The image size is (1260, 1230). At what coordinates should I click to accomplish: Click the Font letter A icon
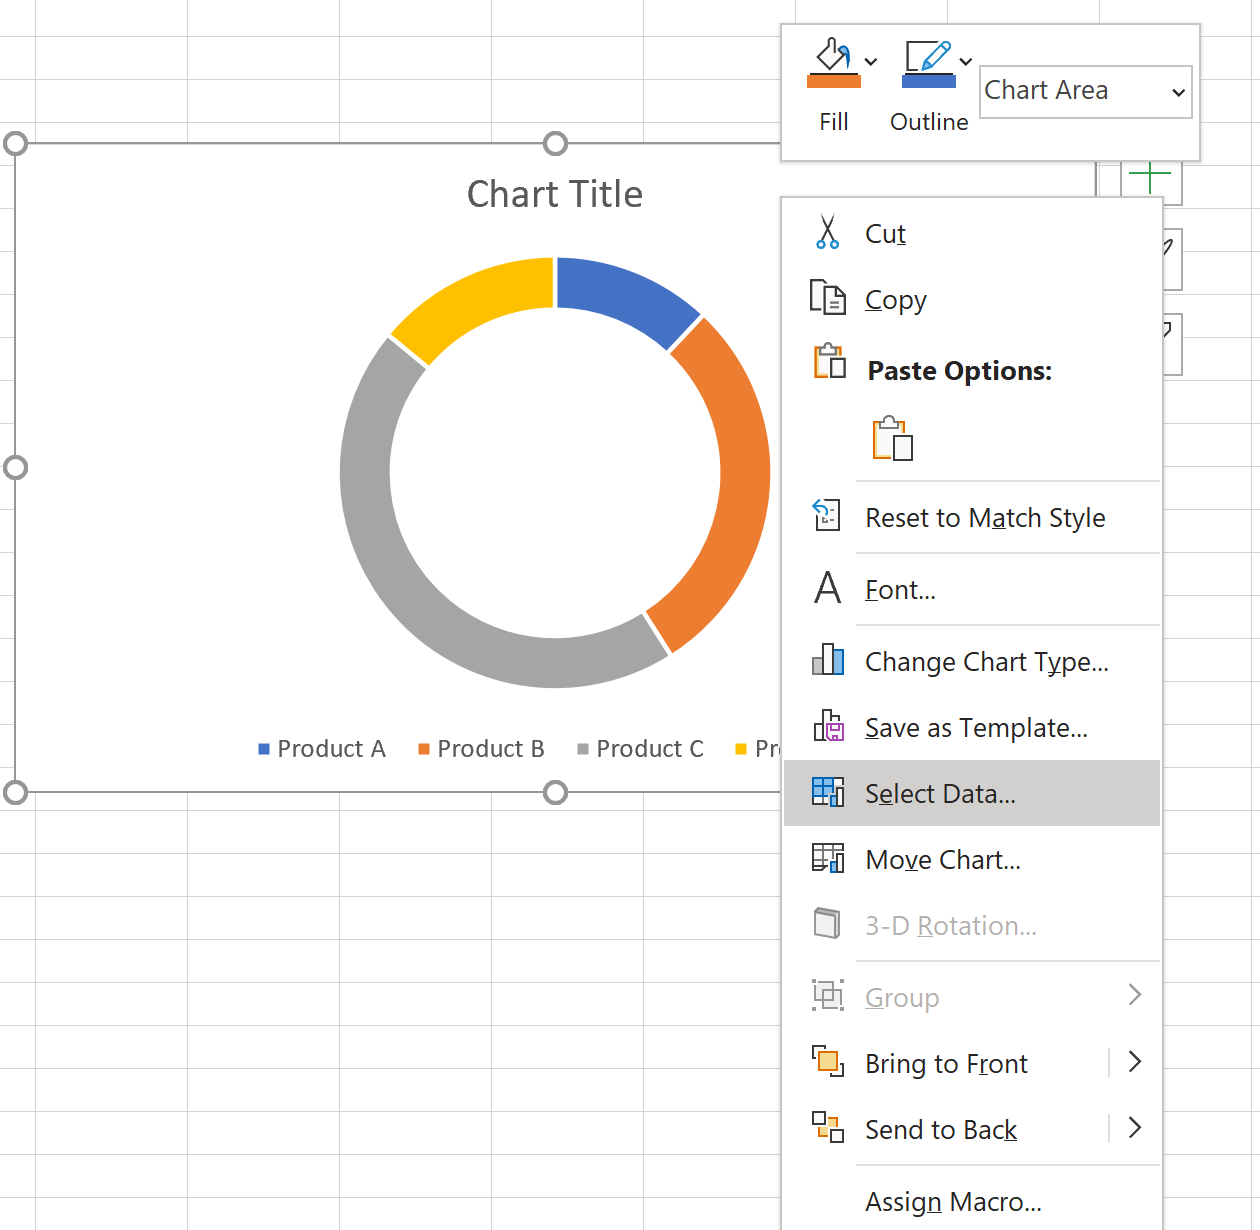[x=828, y=588]
